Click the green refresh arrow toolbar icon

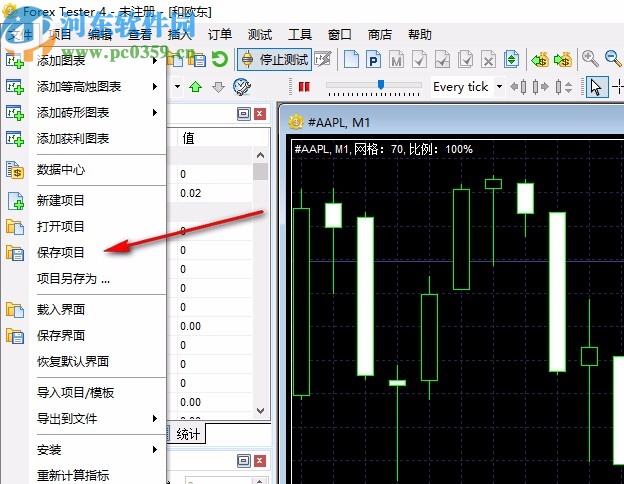coord(220,60)
